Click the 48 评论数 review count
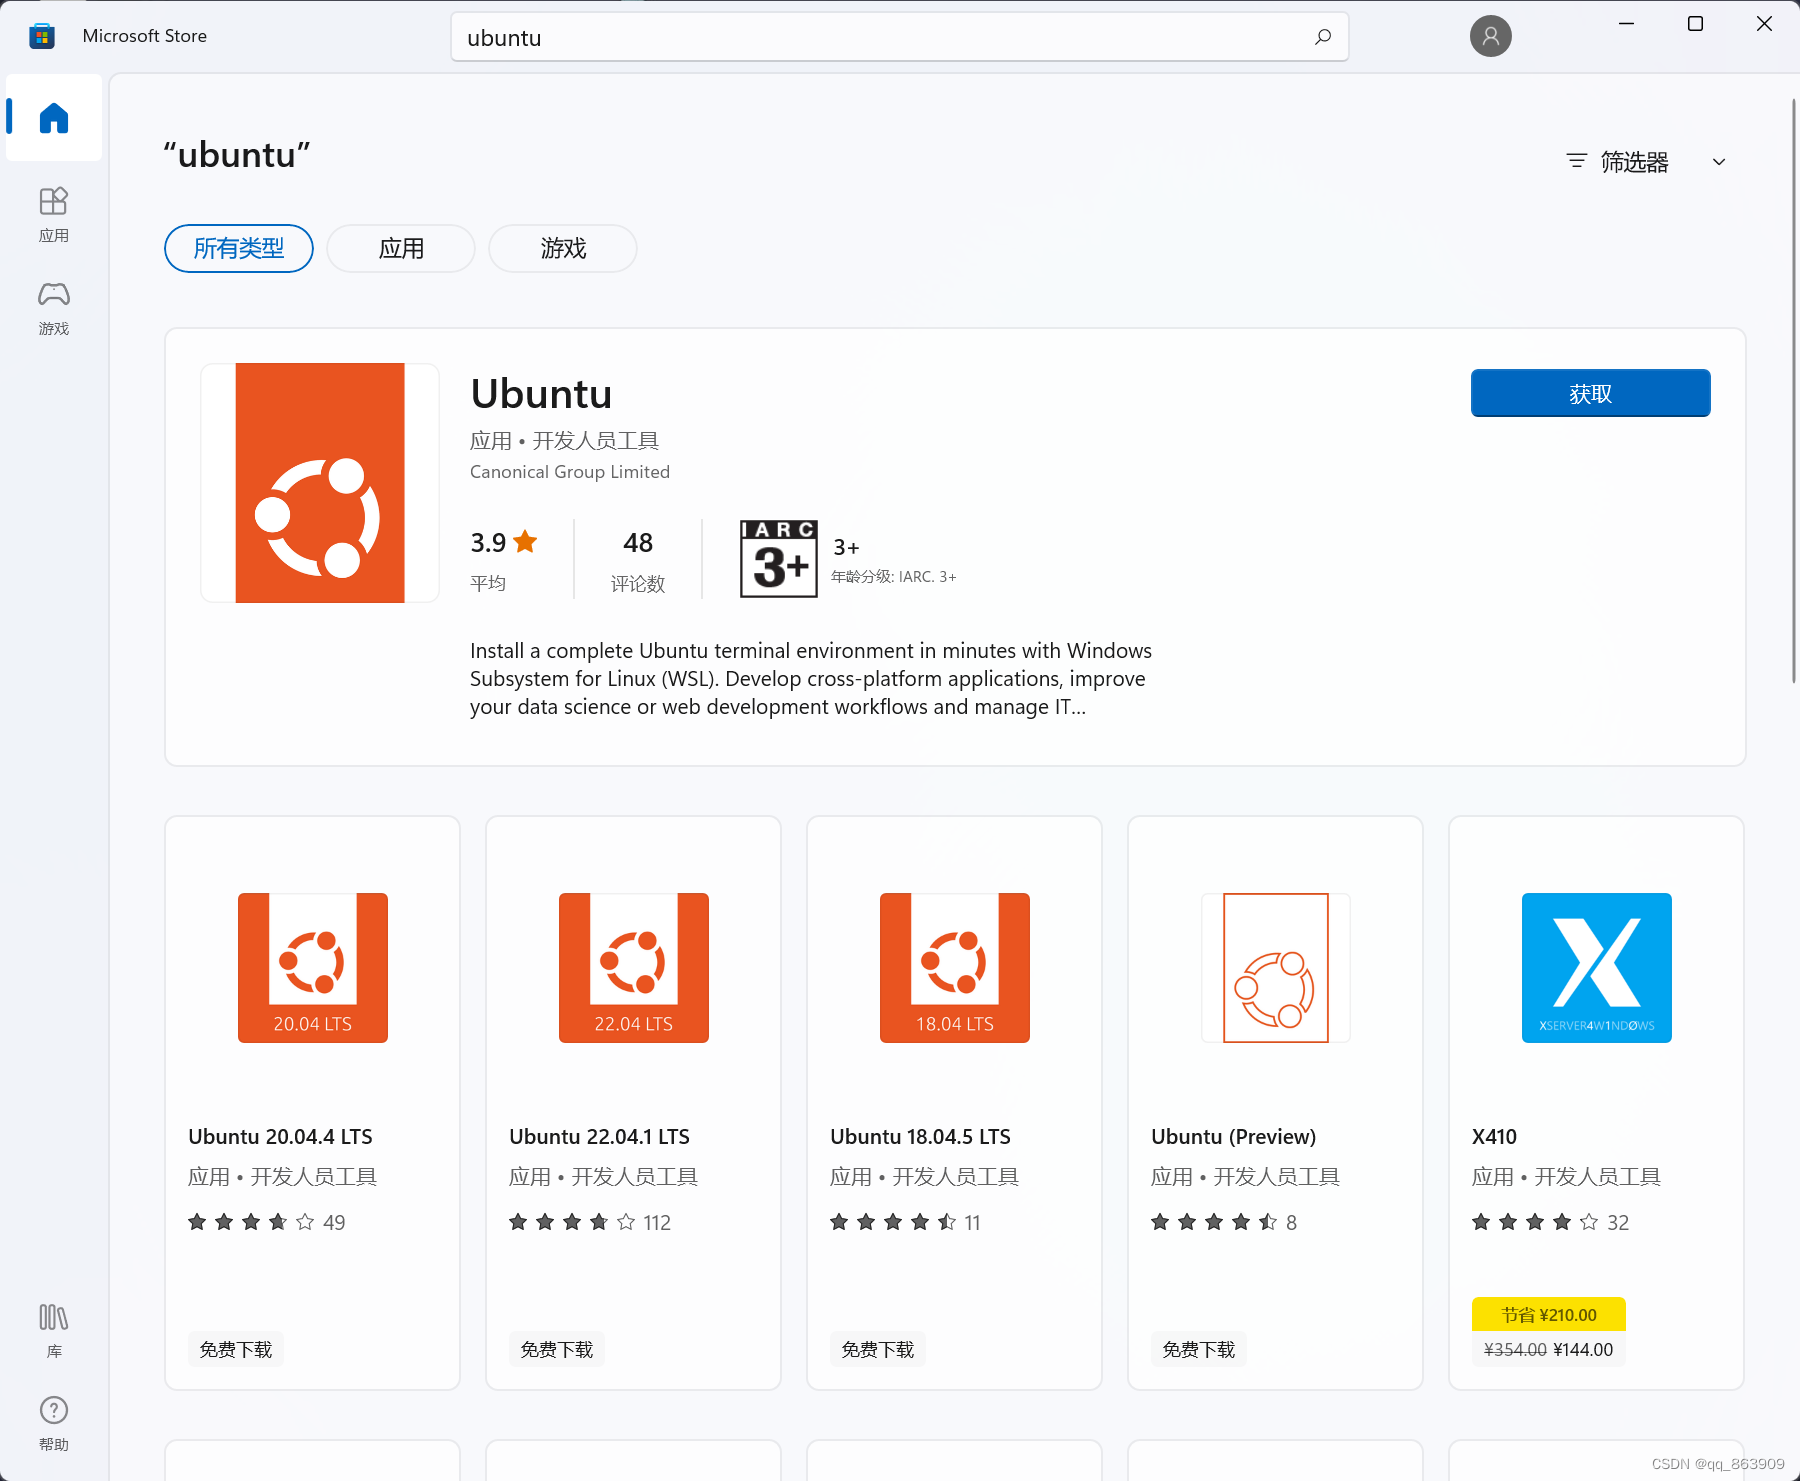 (638, 560)
